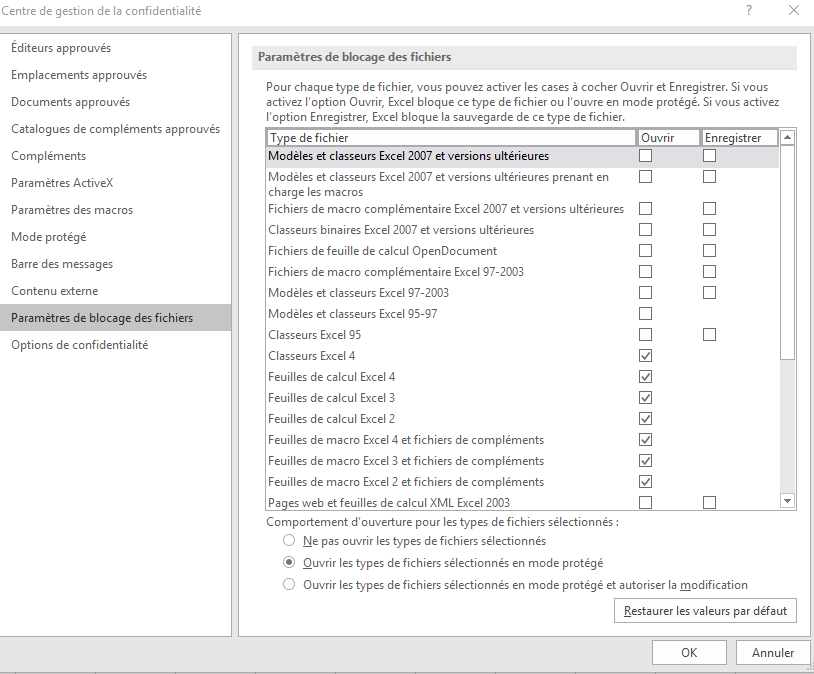814x674 pixels.
Task: Click the file list scroll up arrow
Action: (x=788, y=138)
